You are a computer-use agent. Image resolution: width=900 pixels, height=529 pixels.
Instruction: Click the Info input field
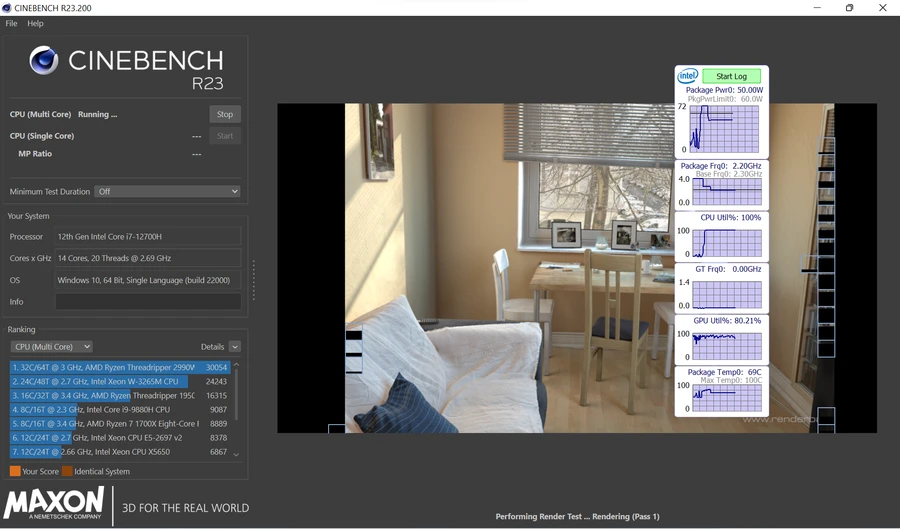click(x=148, y=302)
